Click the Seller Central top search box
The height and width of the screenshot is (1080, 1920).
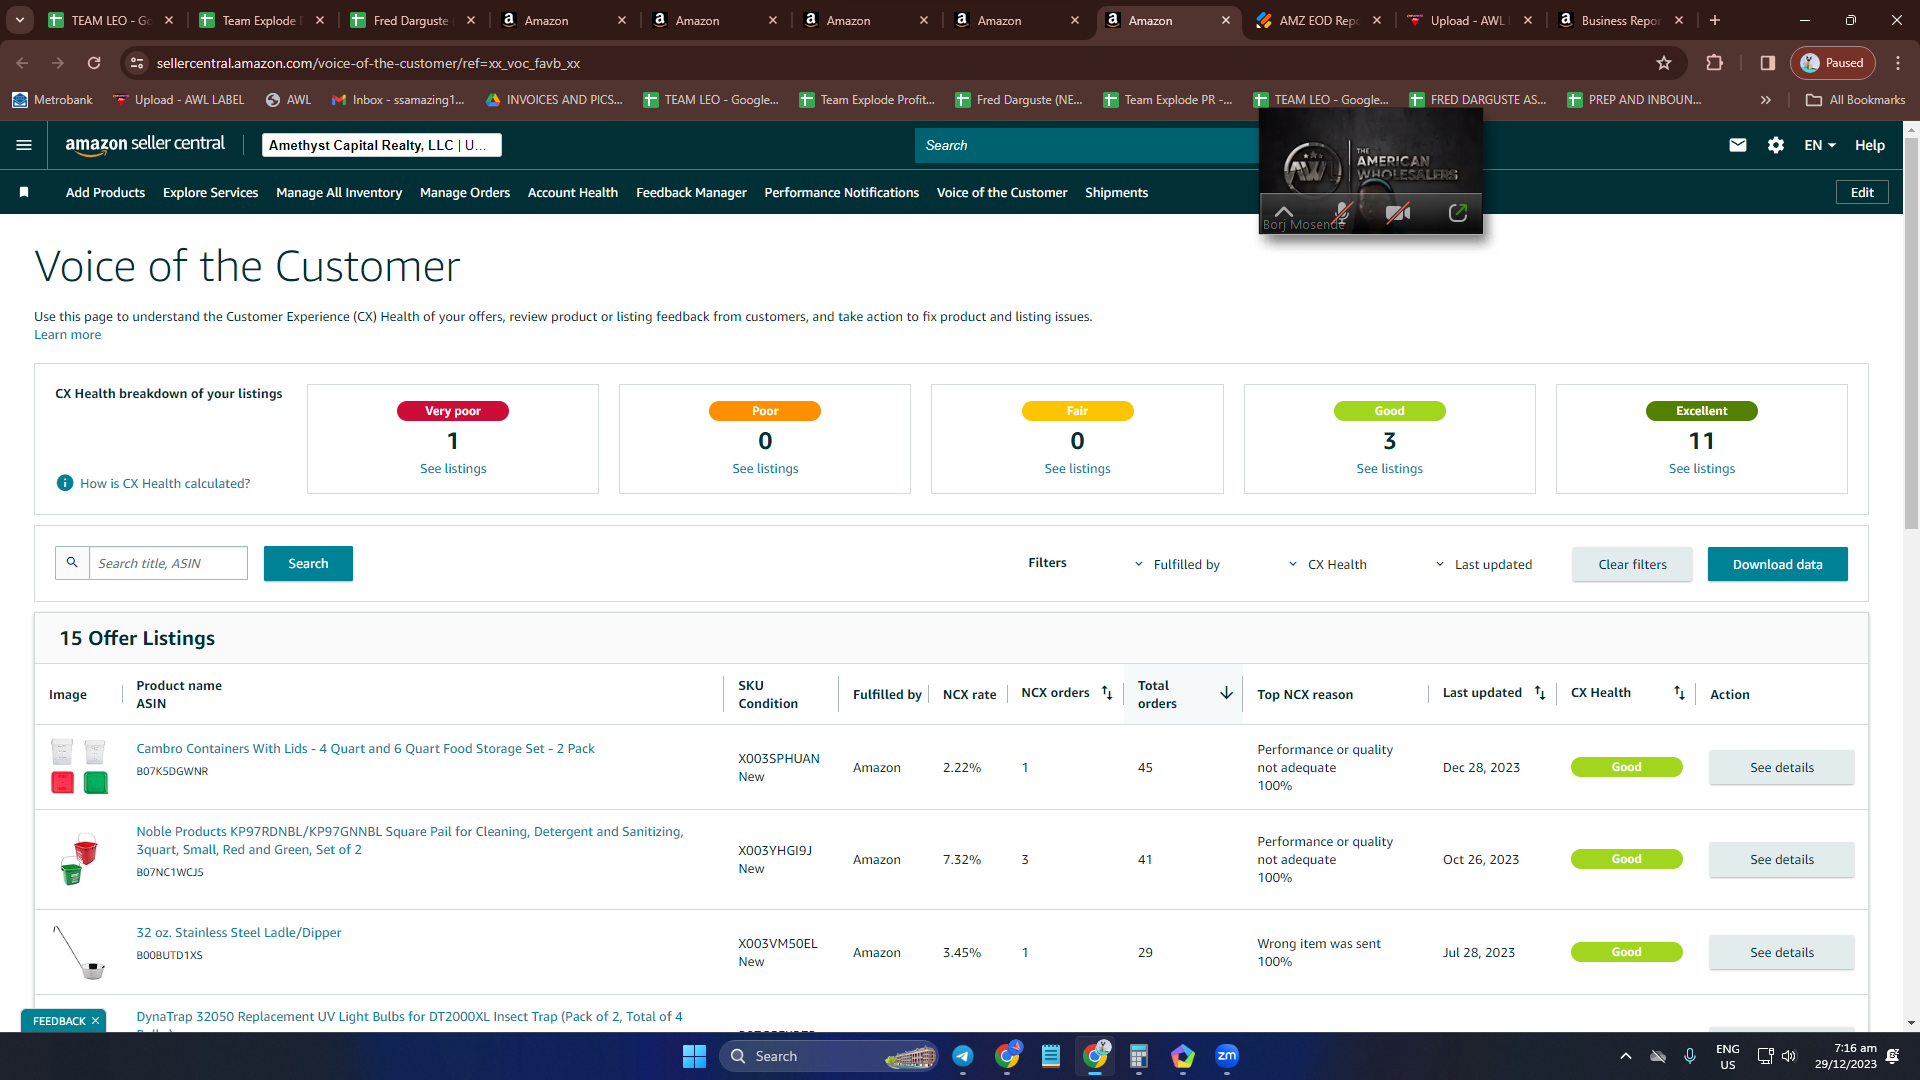pos(1086,145)
